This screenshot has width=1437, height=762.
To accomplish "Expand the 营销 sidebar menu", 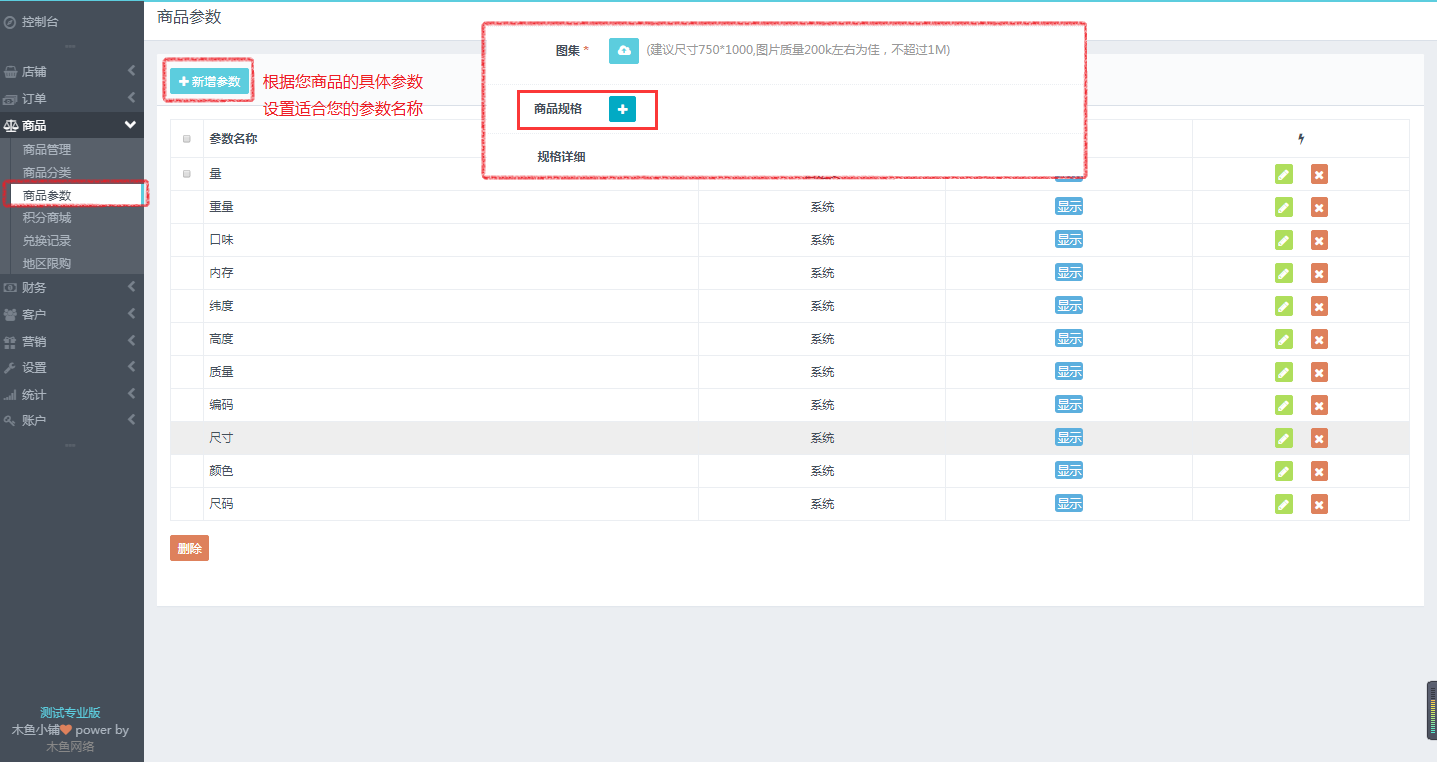I will (70, 342).
